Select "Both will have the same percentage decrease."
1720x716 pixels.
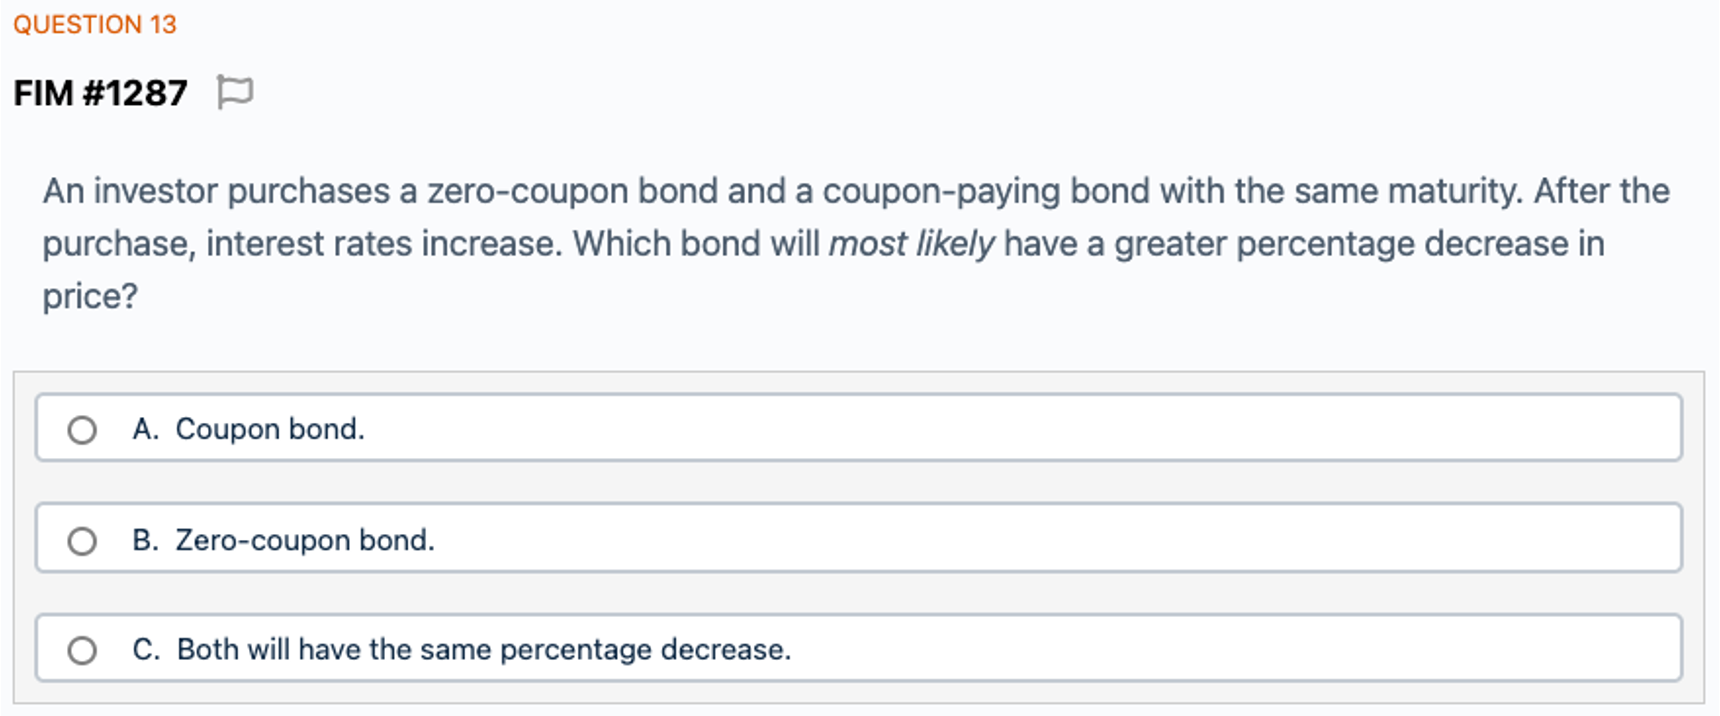(484, 650)
